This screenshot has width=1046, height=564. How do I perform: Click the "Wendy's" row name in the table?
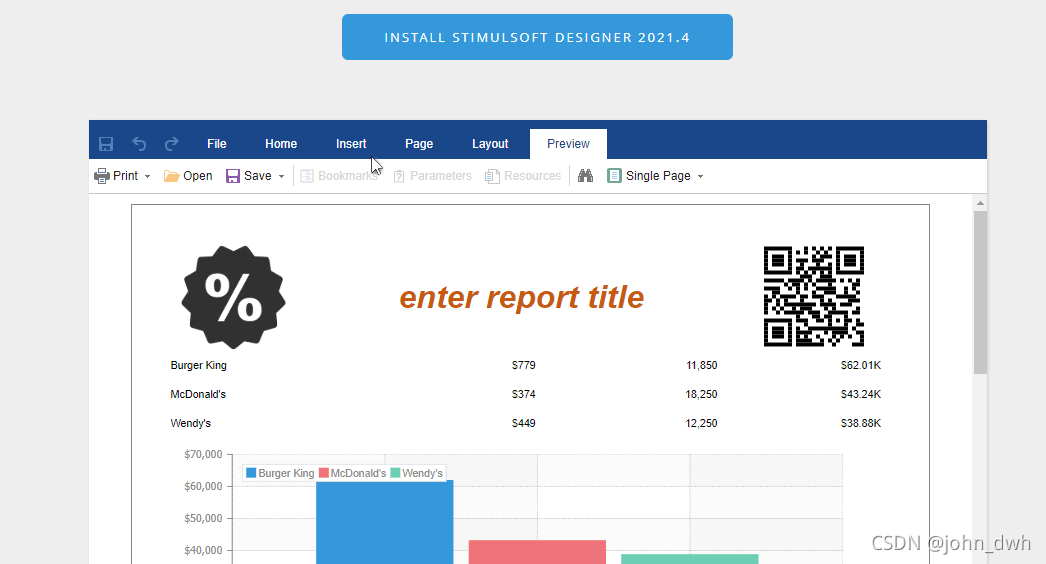coord(190,422)
